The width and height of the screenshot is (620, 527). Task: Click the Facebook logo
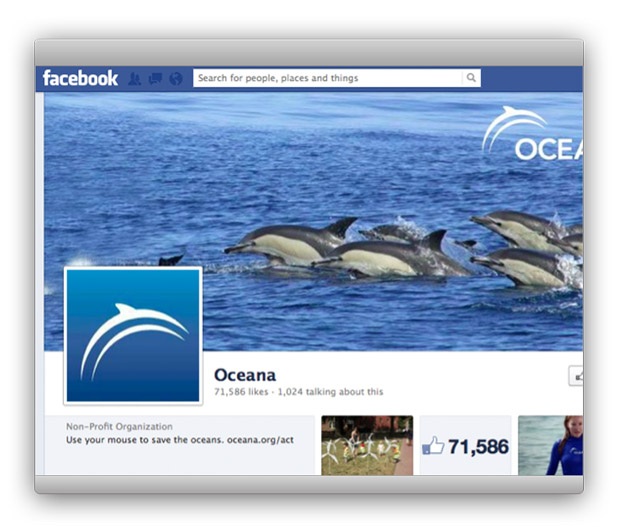(80, 78)
